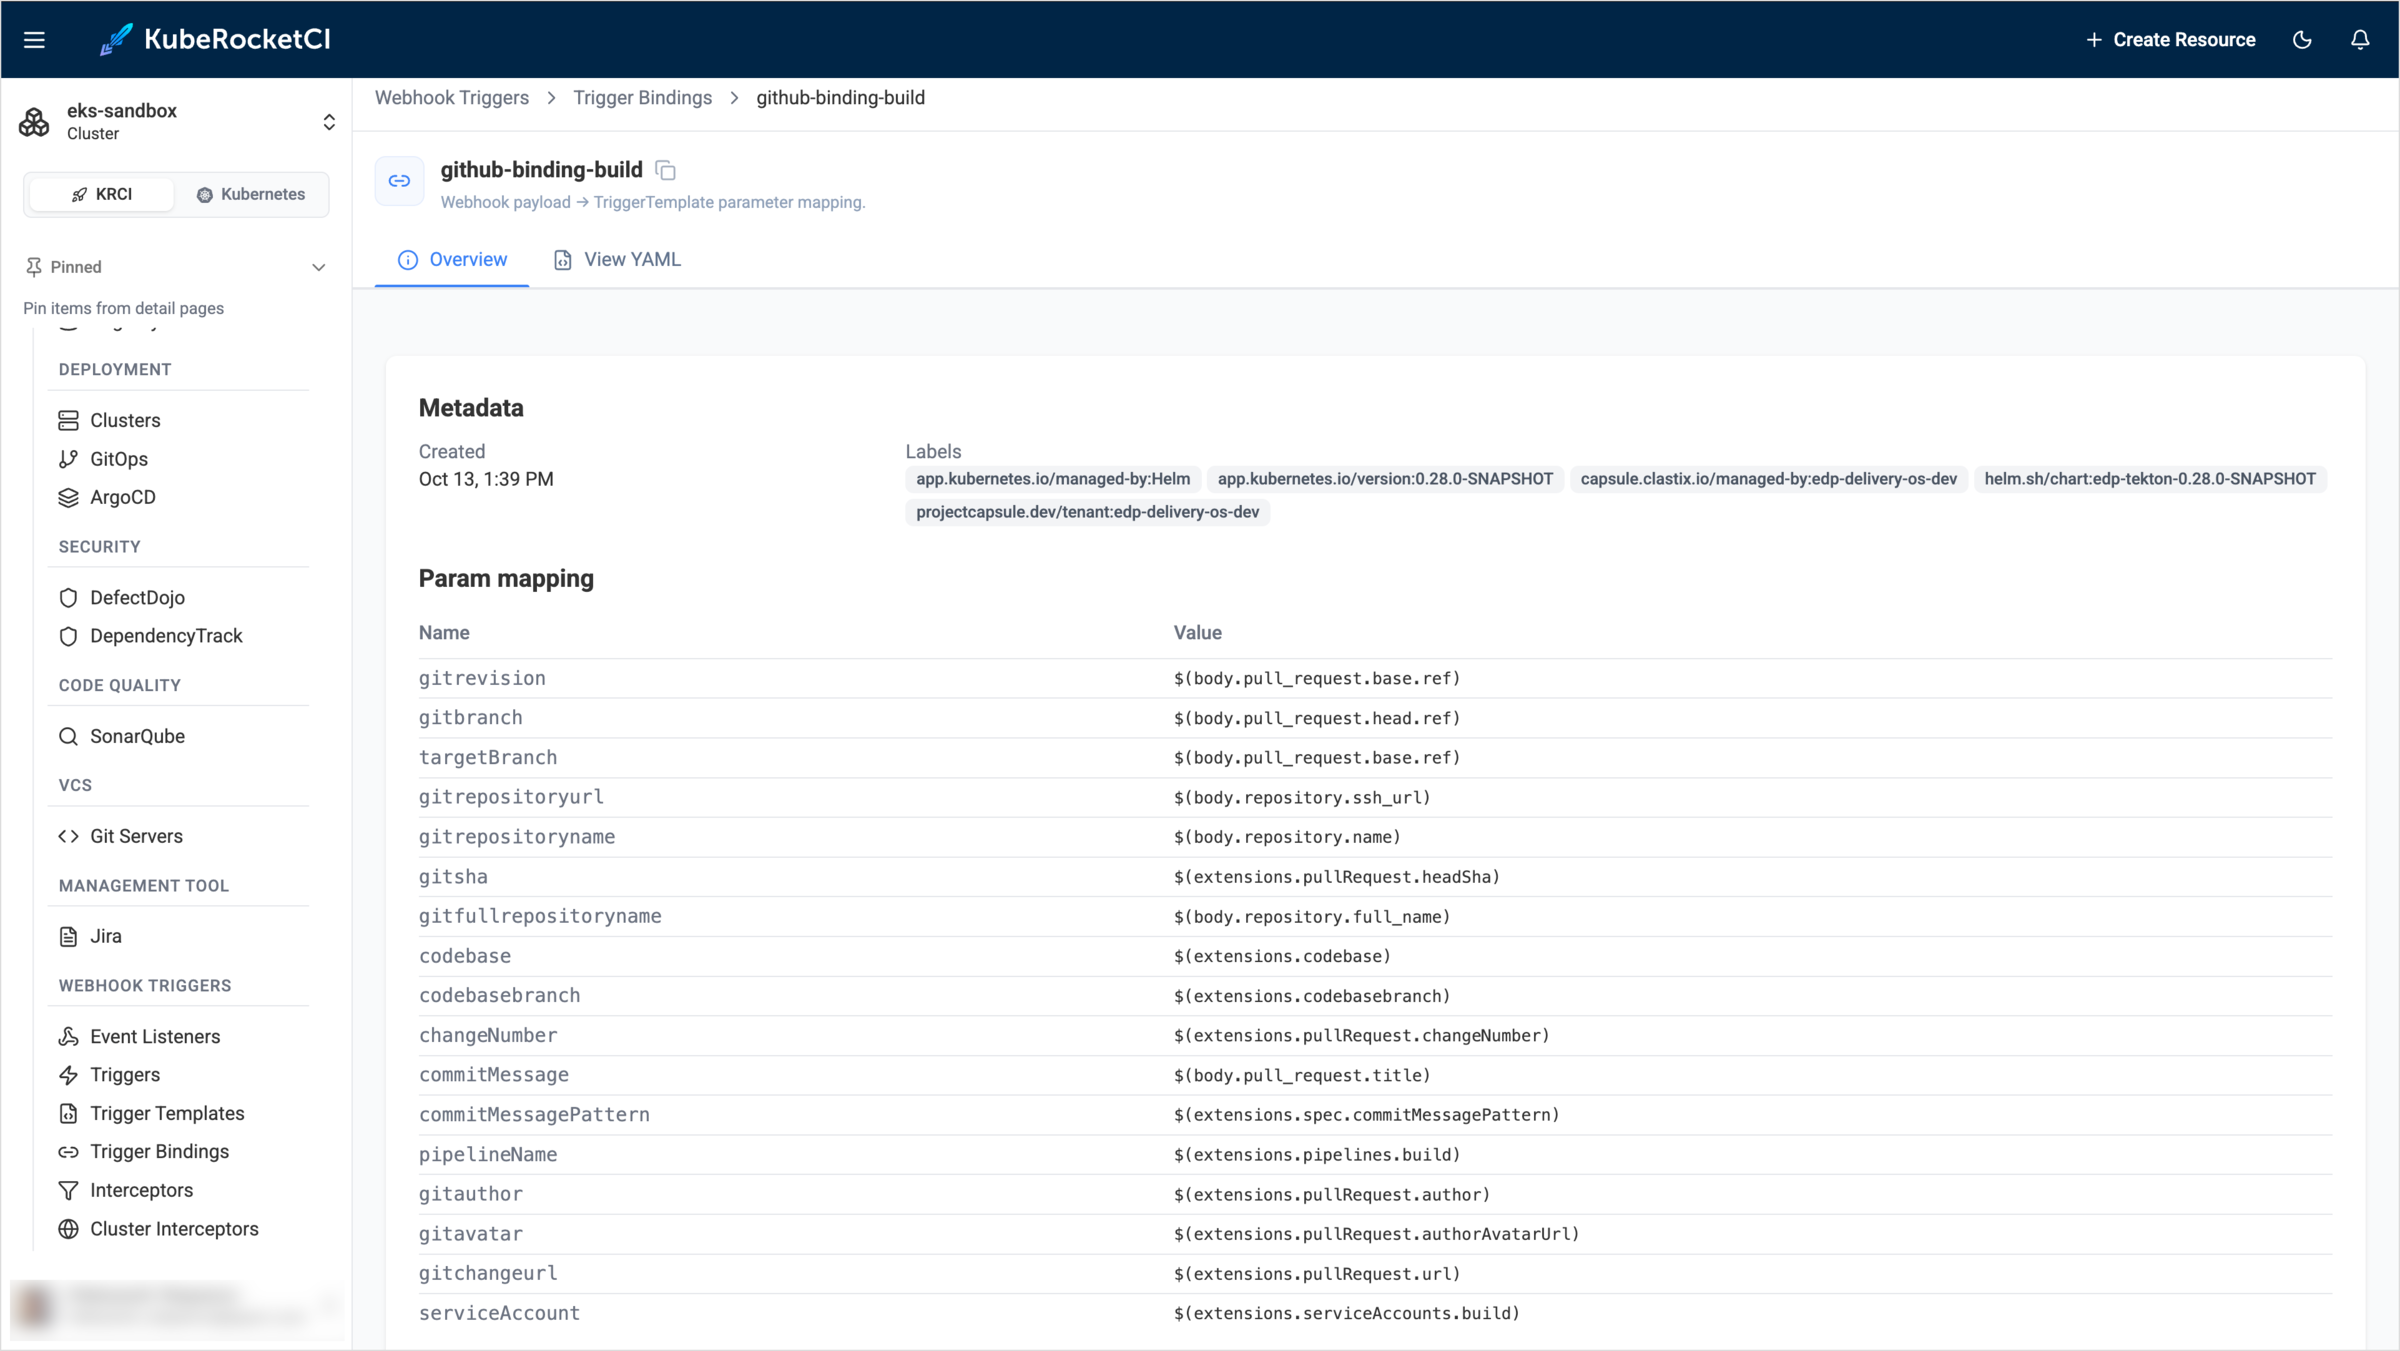Image resolution: width=2400 pixels, height=1351 pixels.
Task: Click Create Resource button
Action: (x=2170, y=40)
